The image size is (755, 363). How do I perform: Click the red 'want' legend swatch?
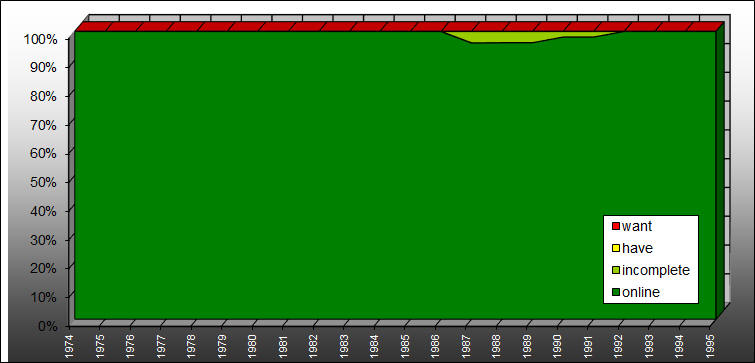615,226
